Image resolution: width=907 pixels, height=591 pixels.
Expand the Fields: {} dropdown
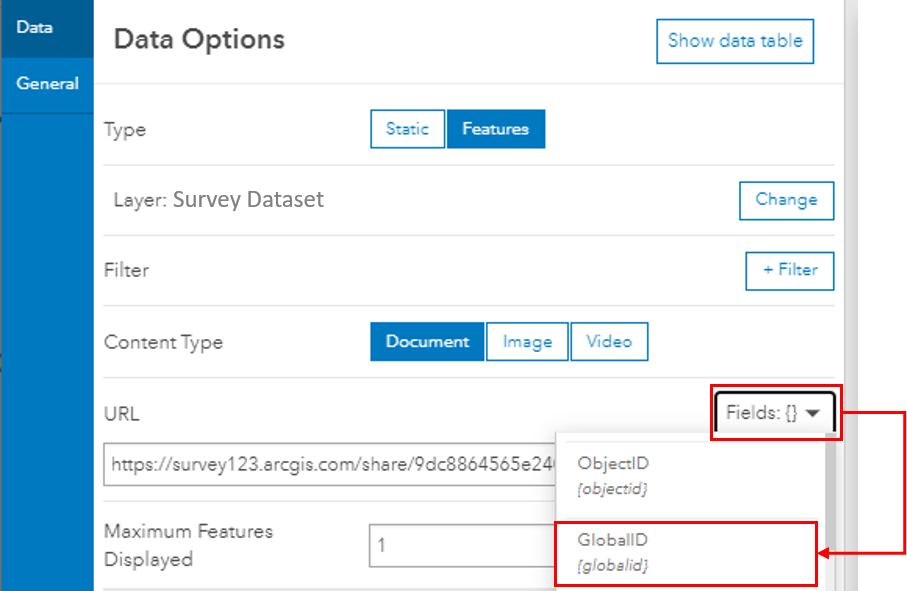point(775,412)
